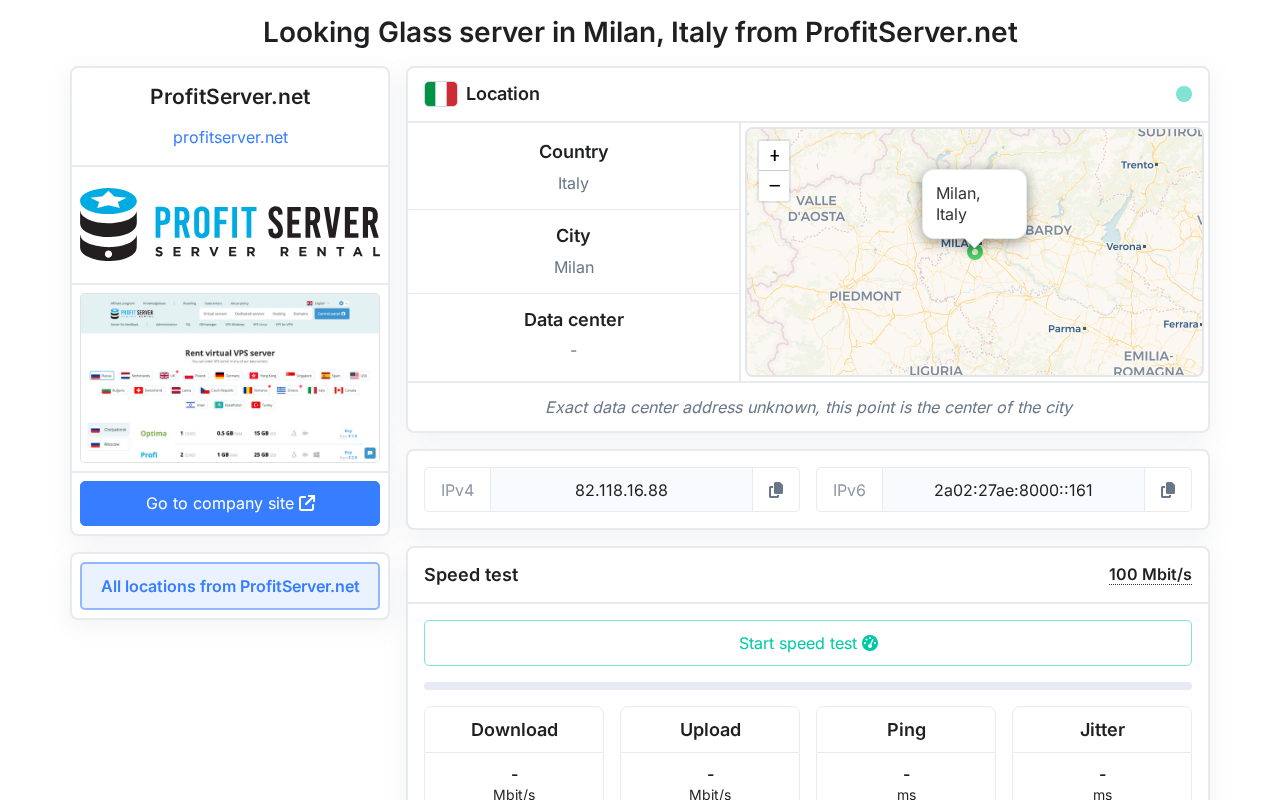Open the ProfitServer website screenshot thumbnail
Viewport: 1280px width, 800px height.
pos(230,378)
